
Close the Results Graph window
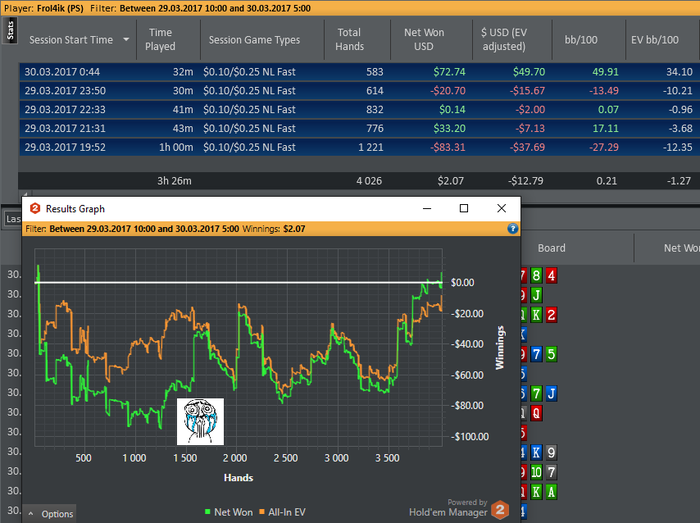501,208
